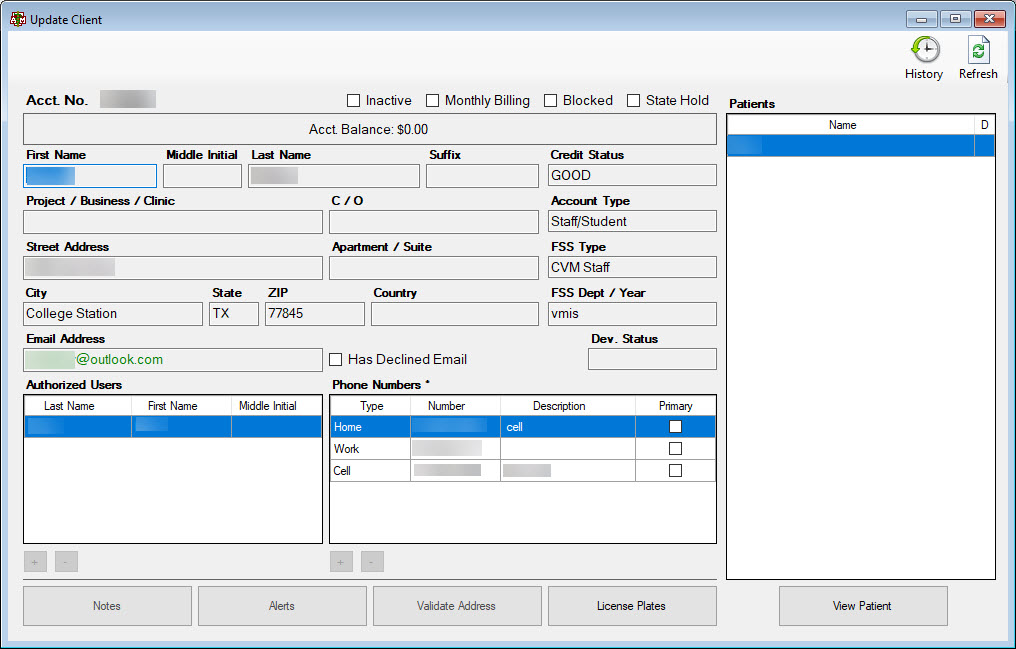Click the Update Client title bar icon
This screenshot has width=1016, height=649.
pos(17,19)
